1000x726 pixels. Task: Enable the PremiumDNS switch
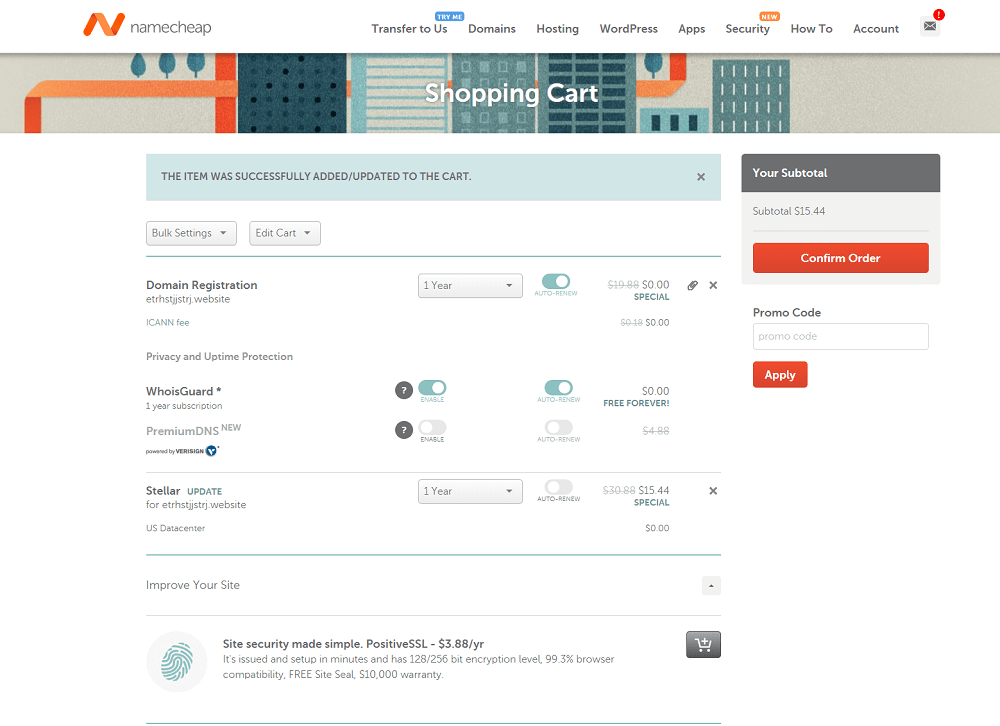click(432, 427)
